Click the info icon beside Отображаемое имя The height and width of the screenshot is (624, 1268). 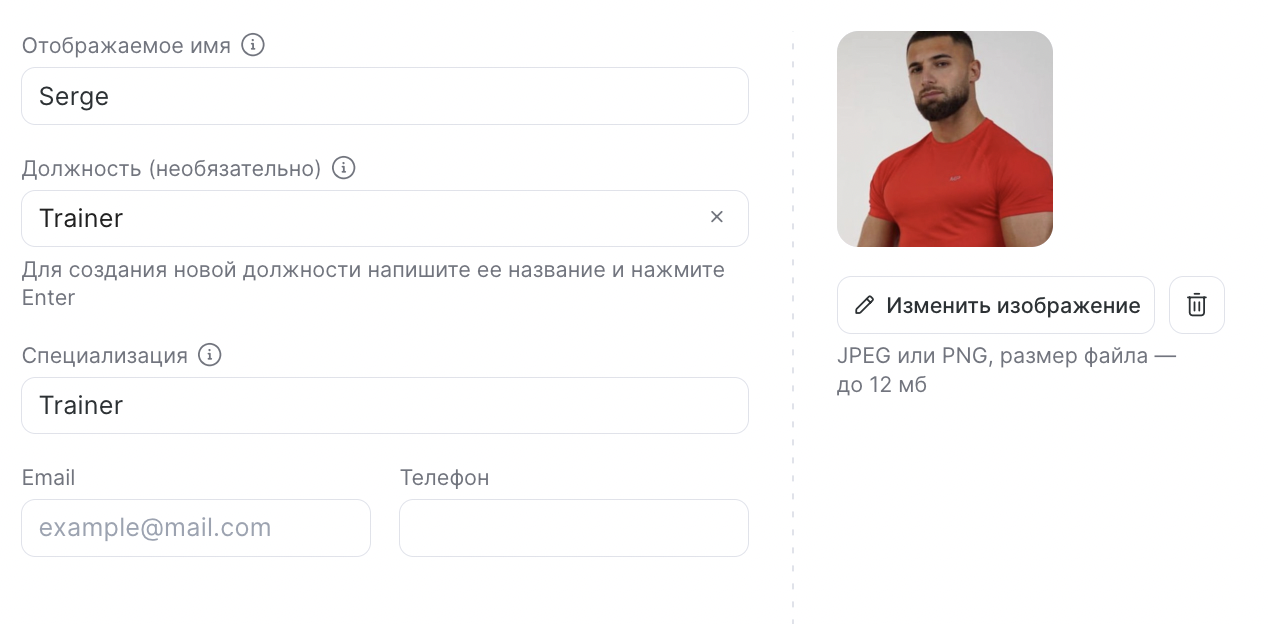click(254, 45)
